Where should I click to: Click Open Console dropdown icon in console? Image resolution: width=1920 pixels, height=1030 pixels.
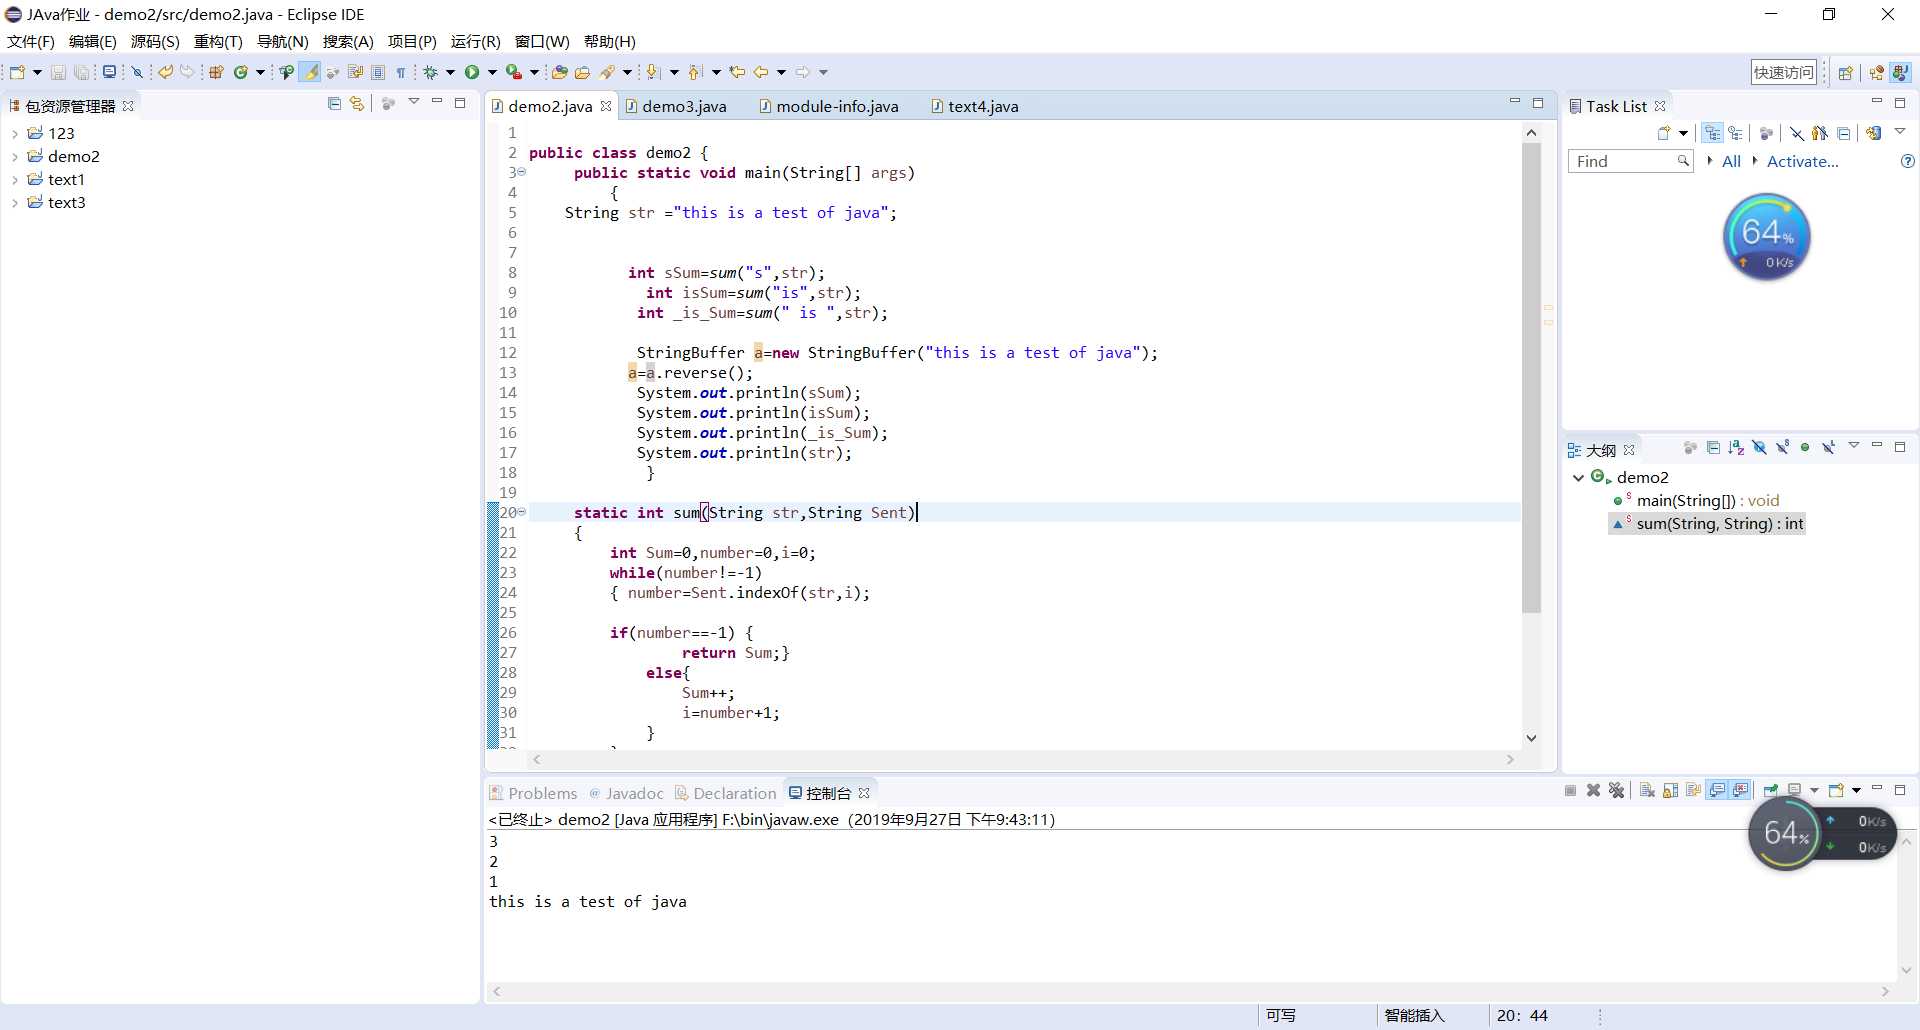click(x=1855, y=791)
